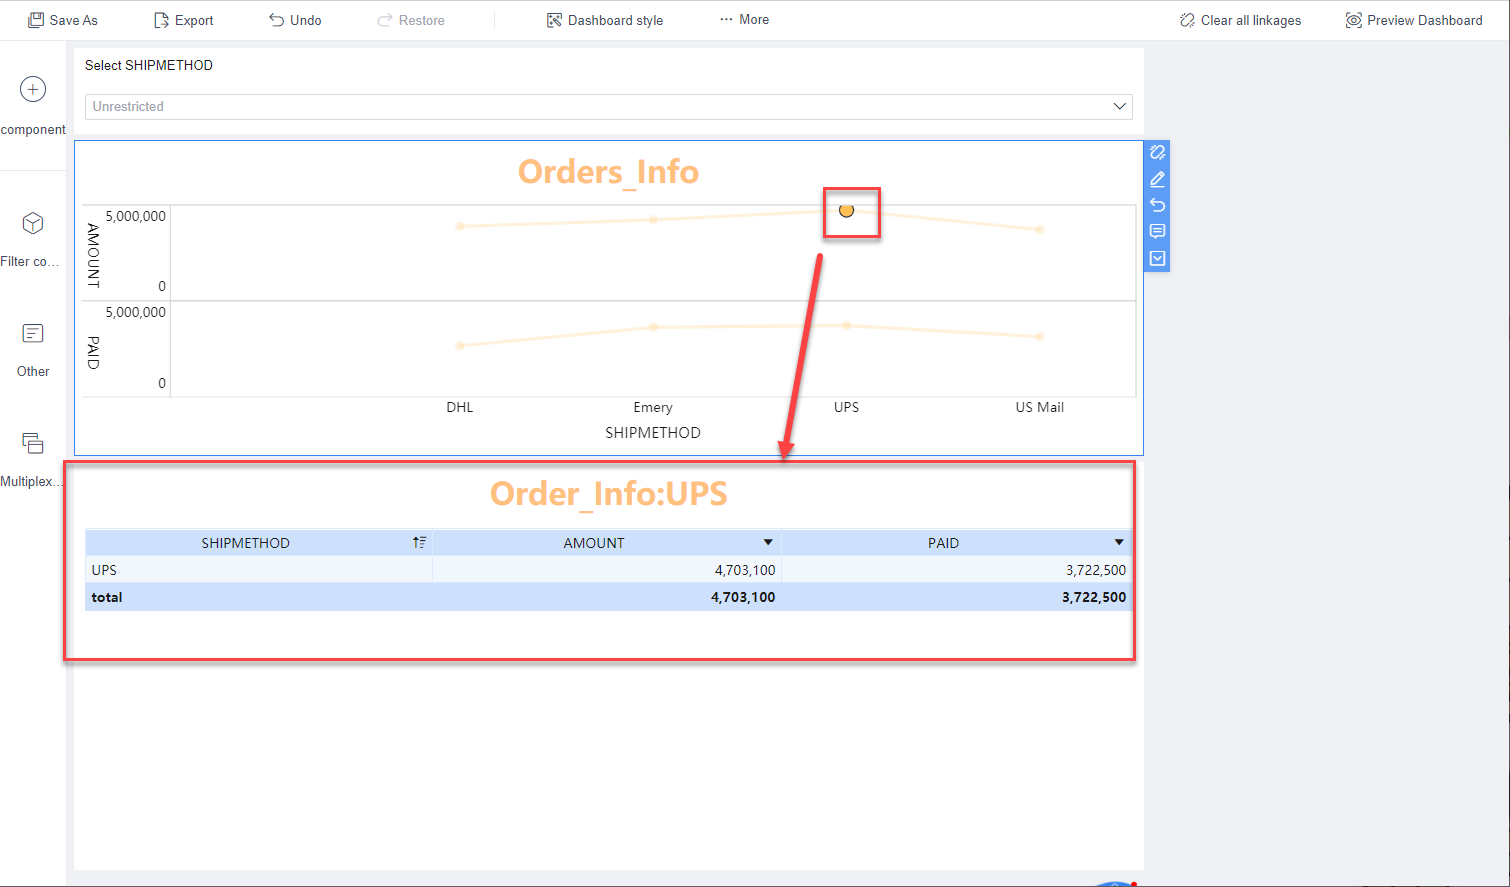Screen dimensions: 1510x887
Task: Open the Other components icon
Action: click(x=33, y=333)
